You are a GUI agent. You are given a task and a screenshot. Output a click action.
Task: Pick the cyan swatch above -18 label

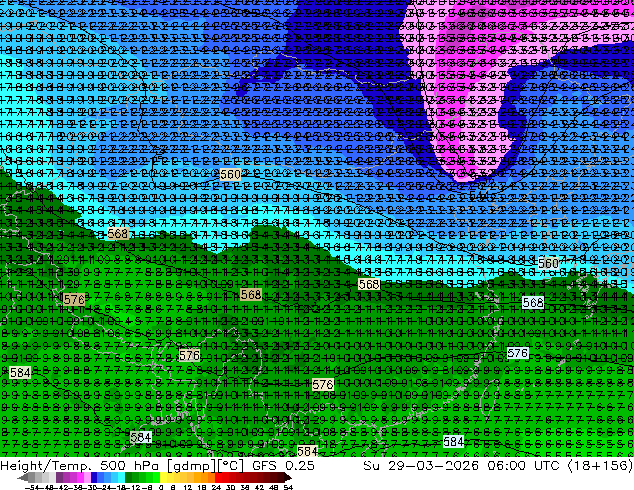122,477
